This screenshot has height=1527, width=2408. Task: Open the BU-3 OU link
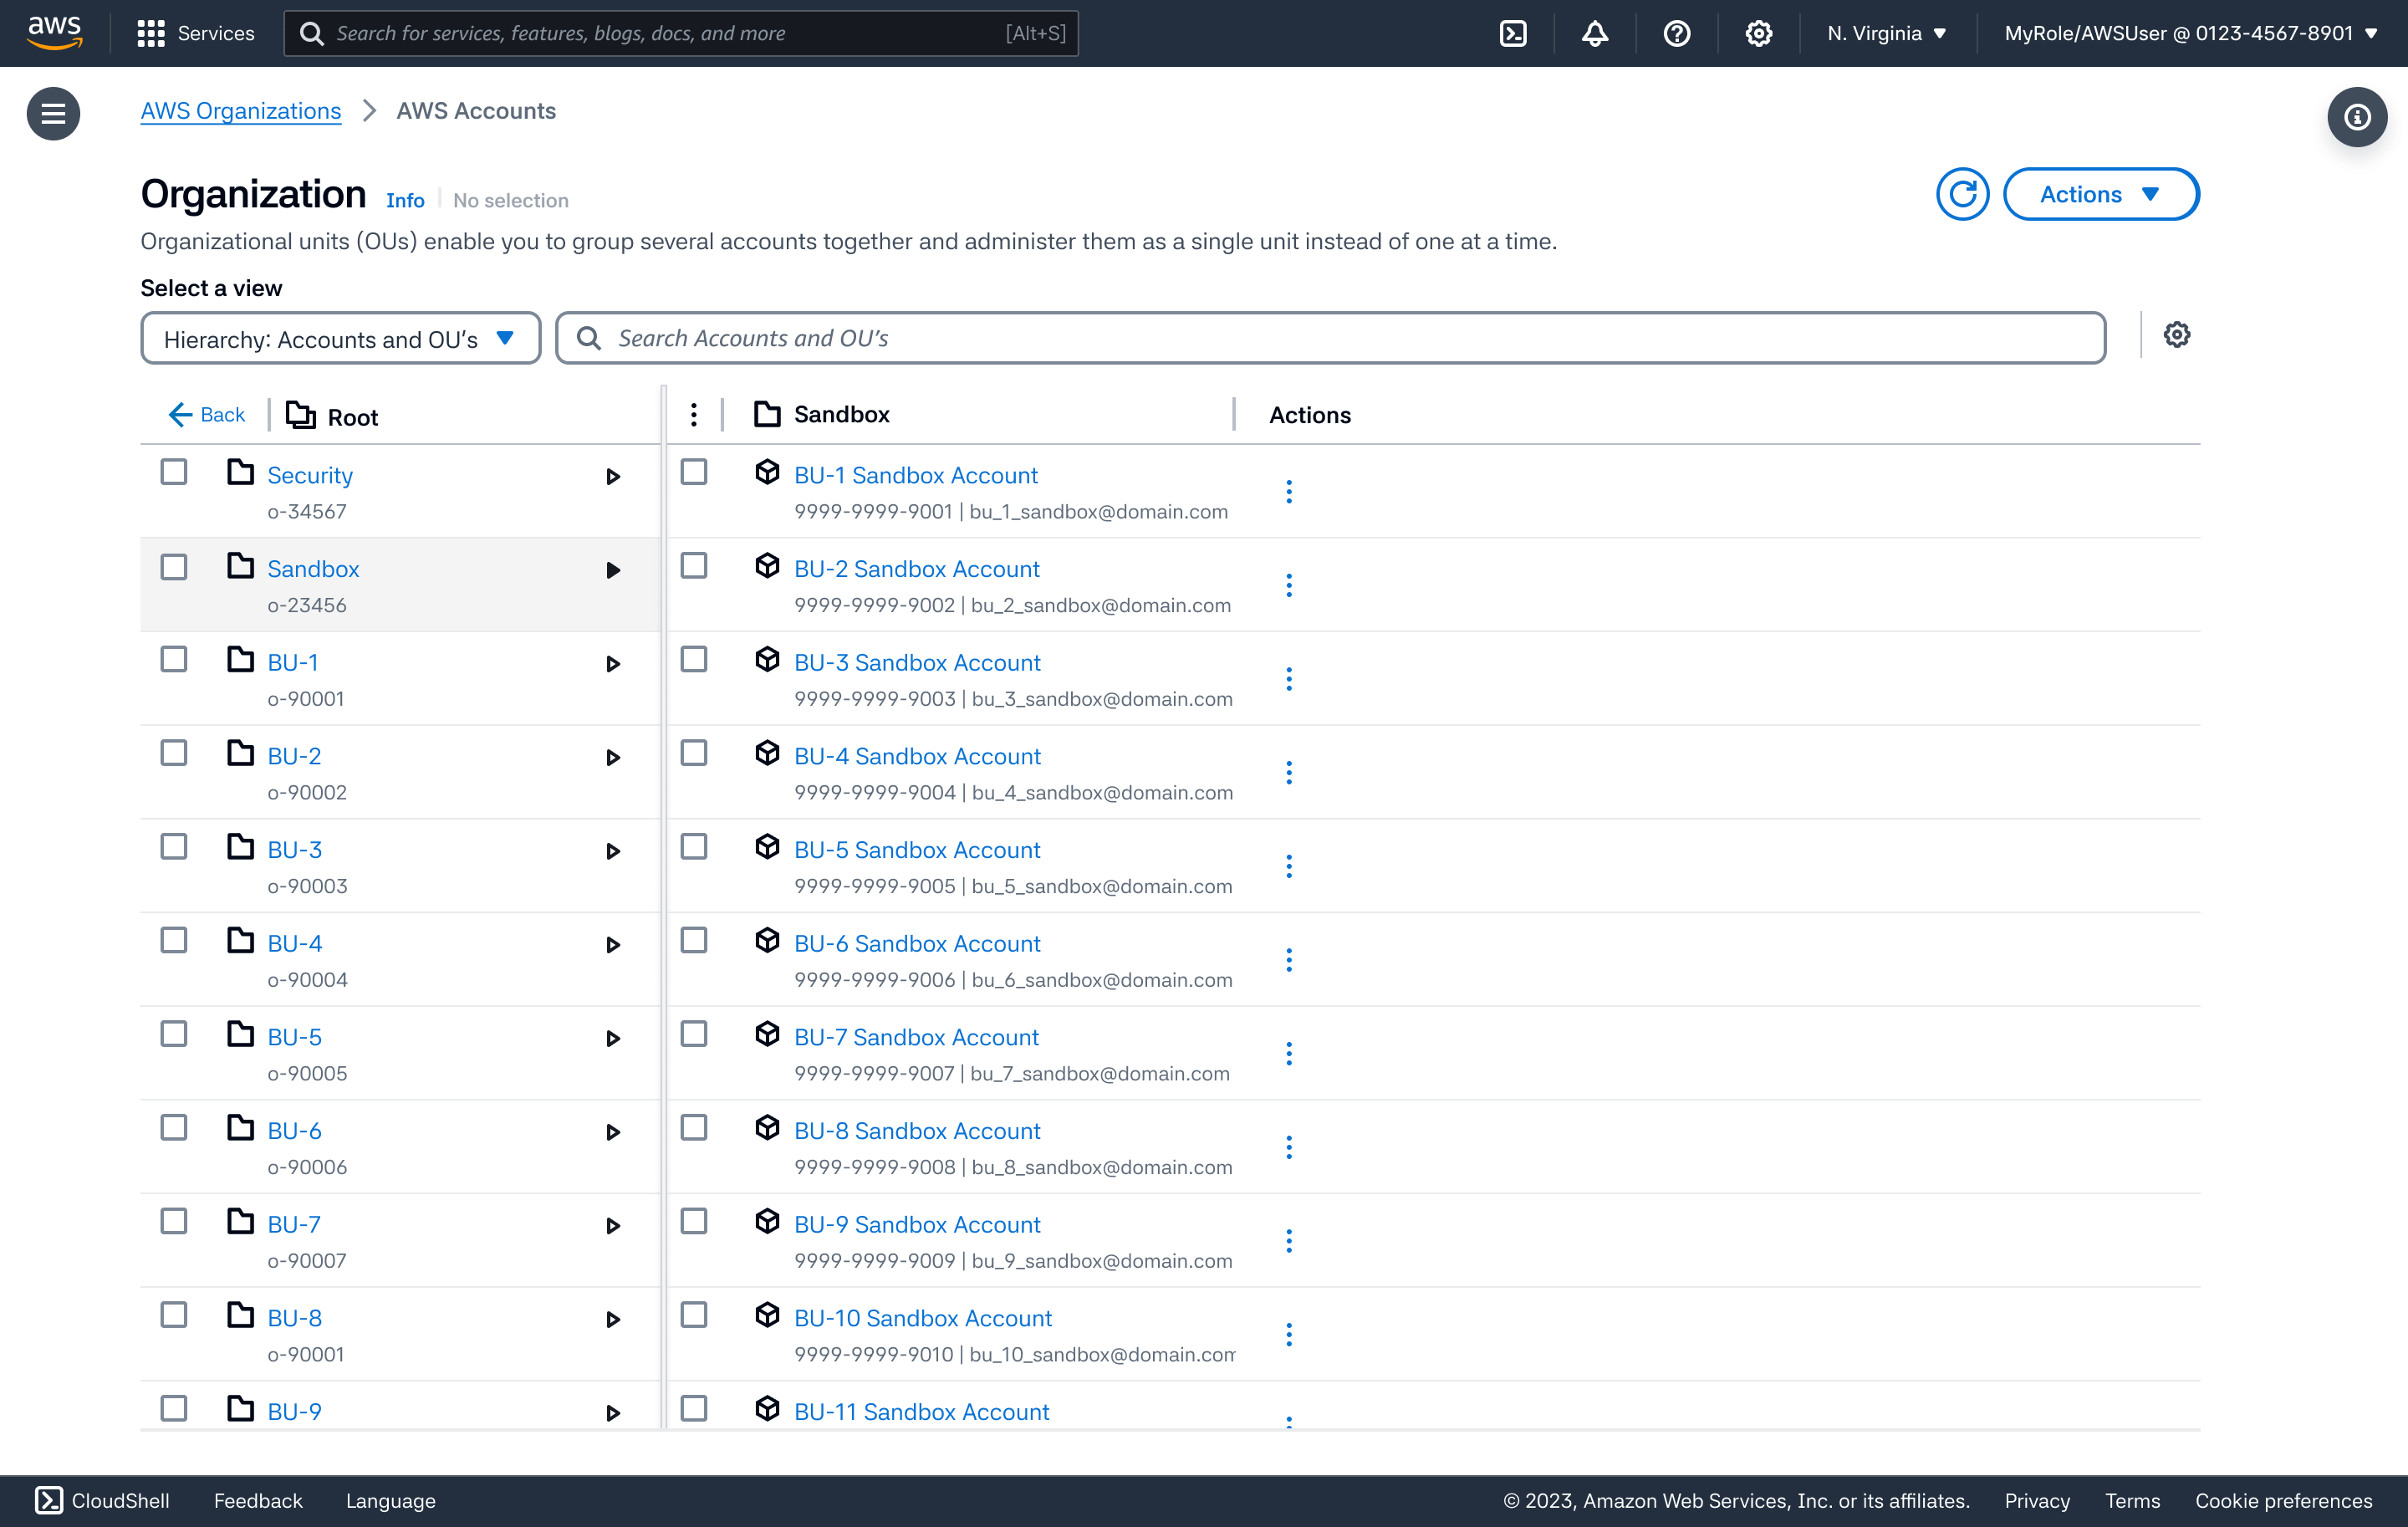coord(295,850)
